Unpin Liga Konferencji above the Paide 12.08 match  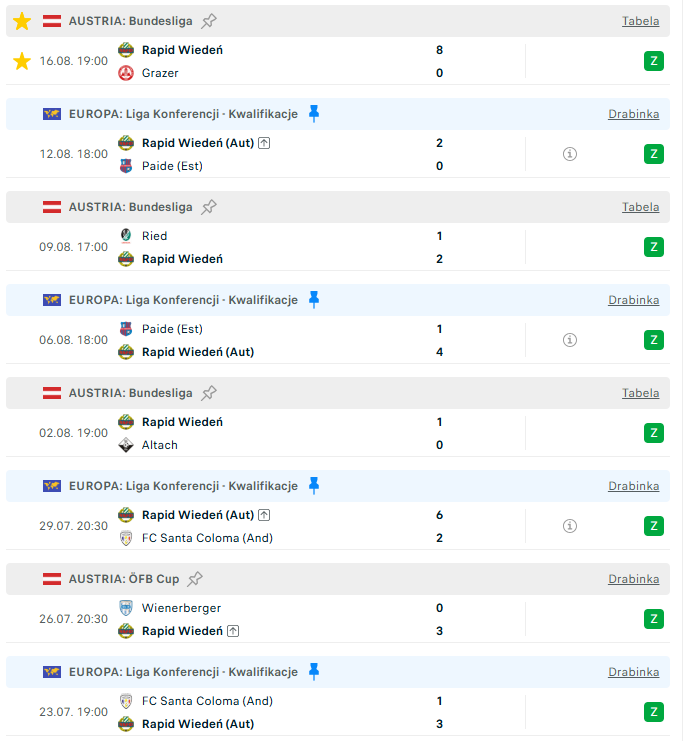tap(314, 114)
